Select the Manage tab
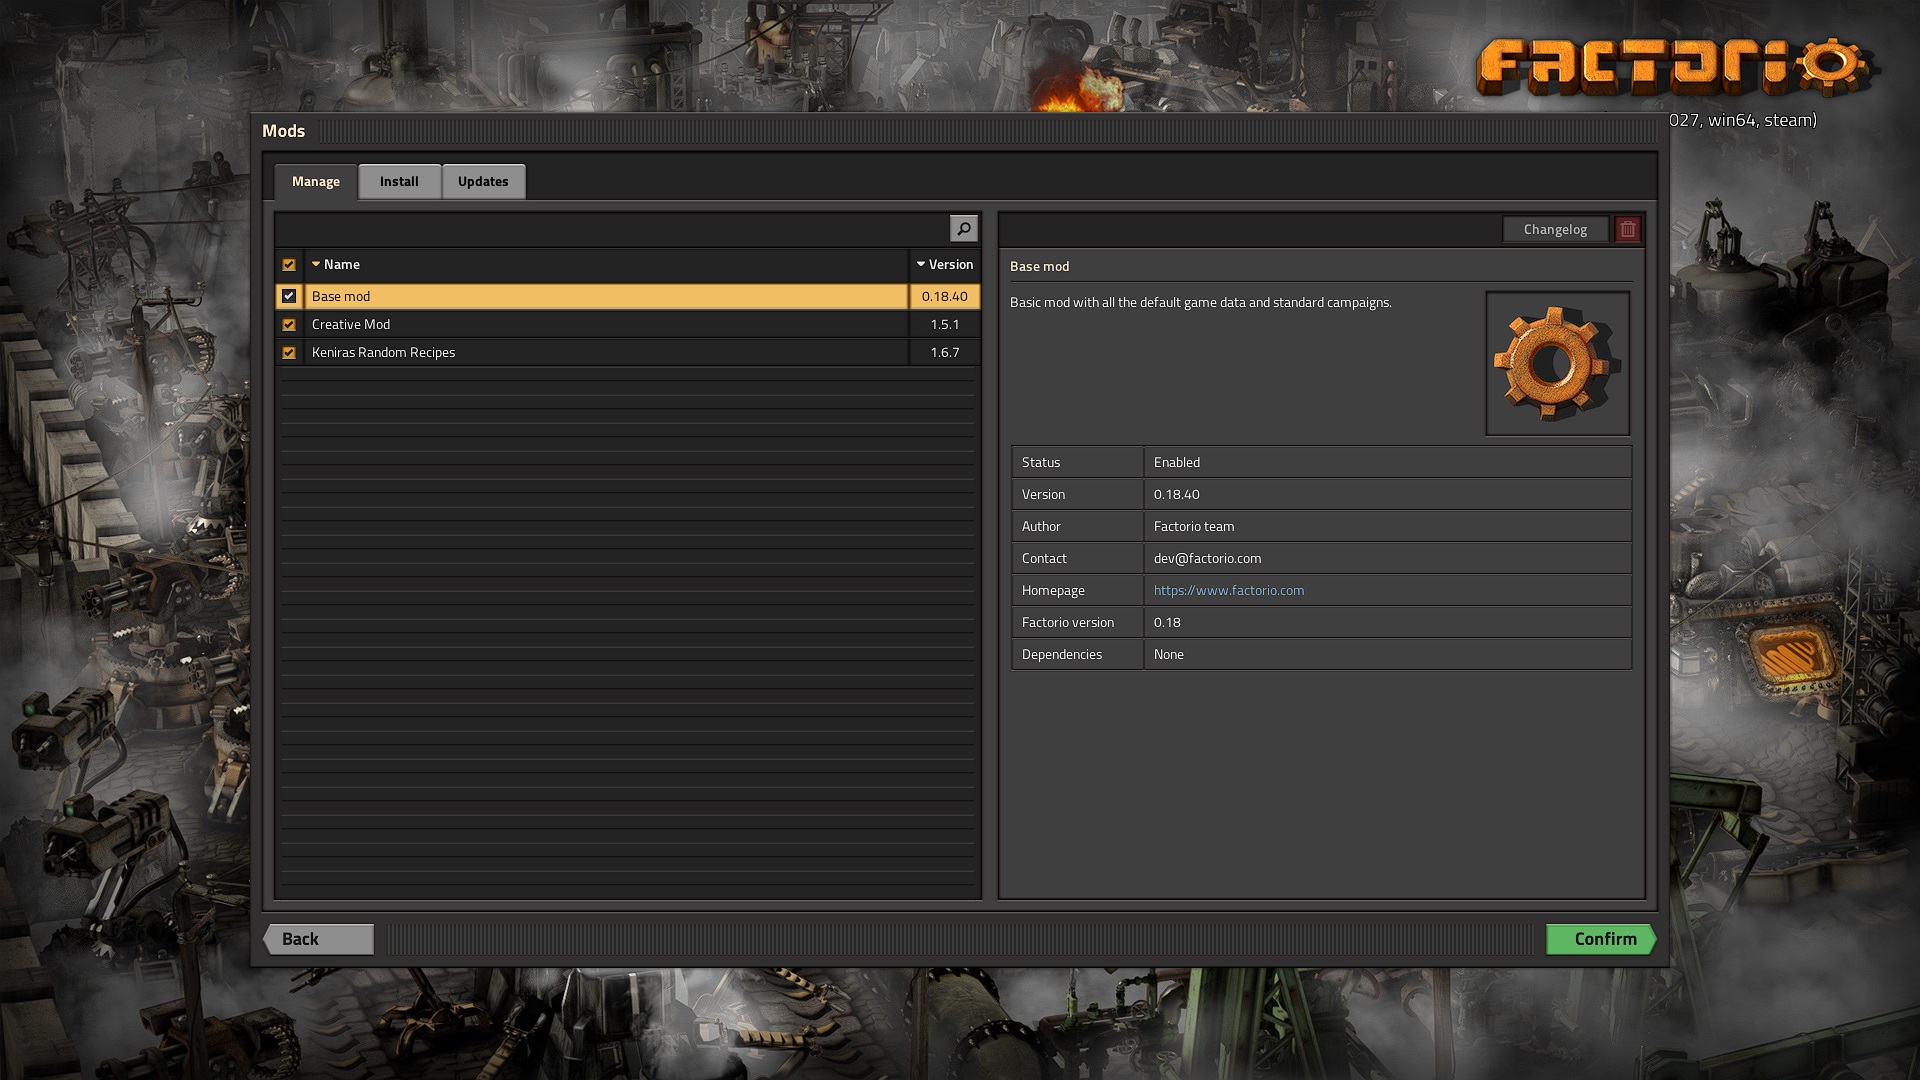The height and width of the screenshot is (1080, 1920). coord(316,181)
